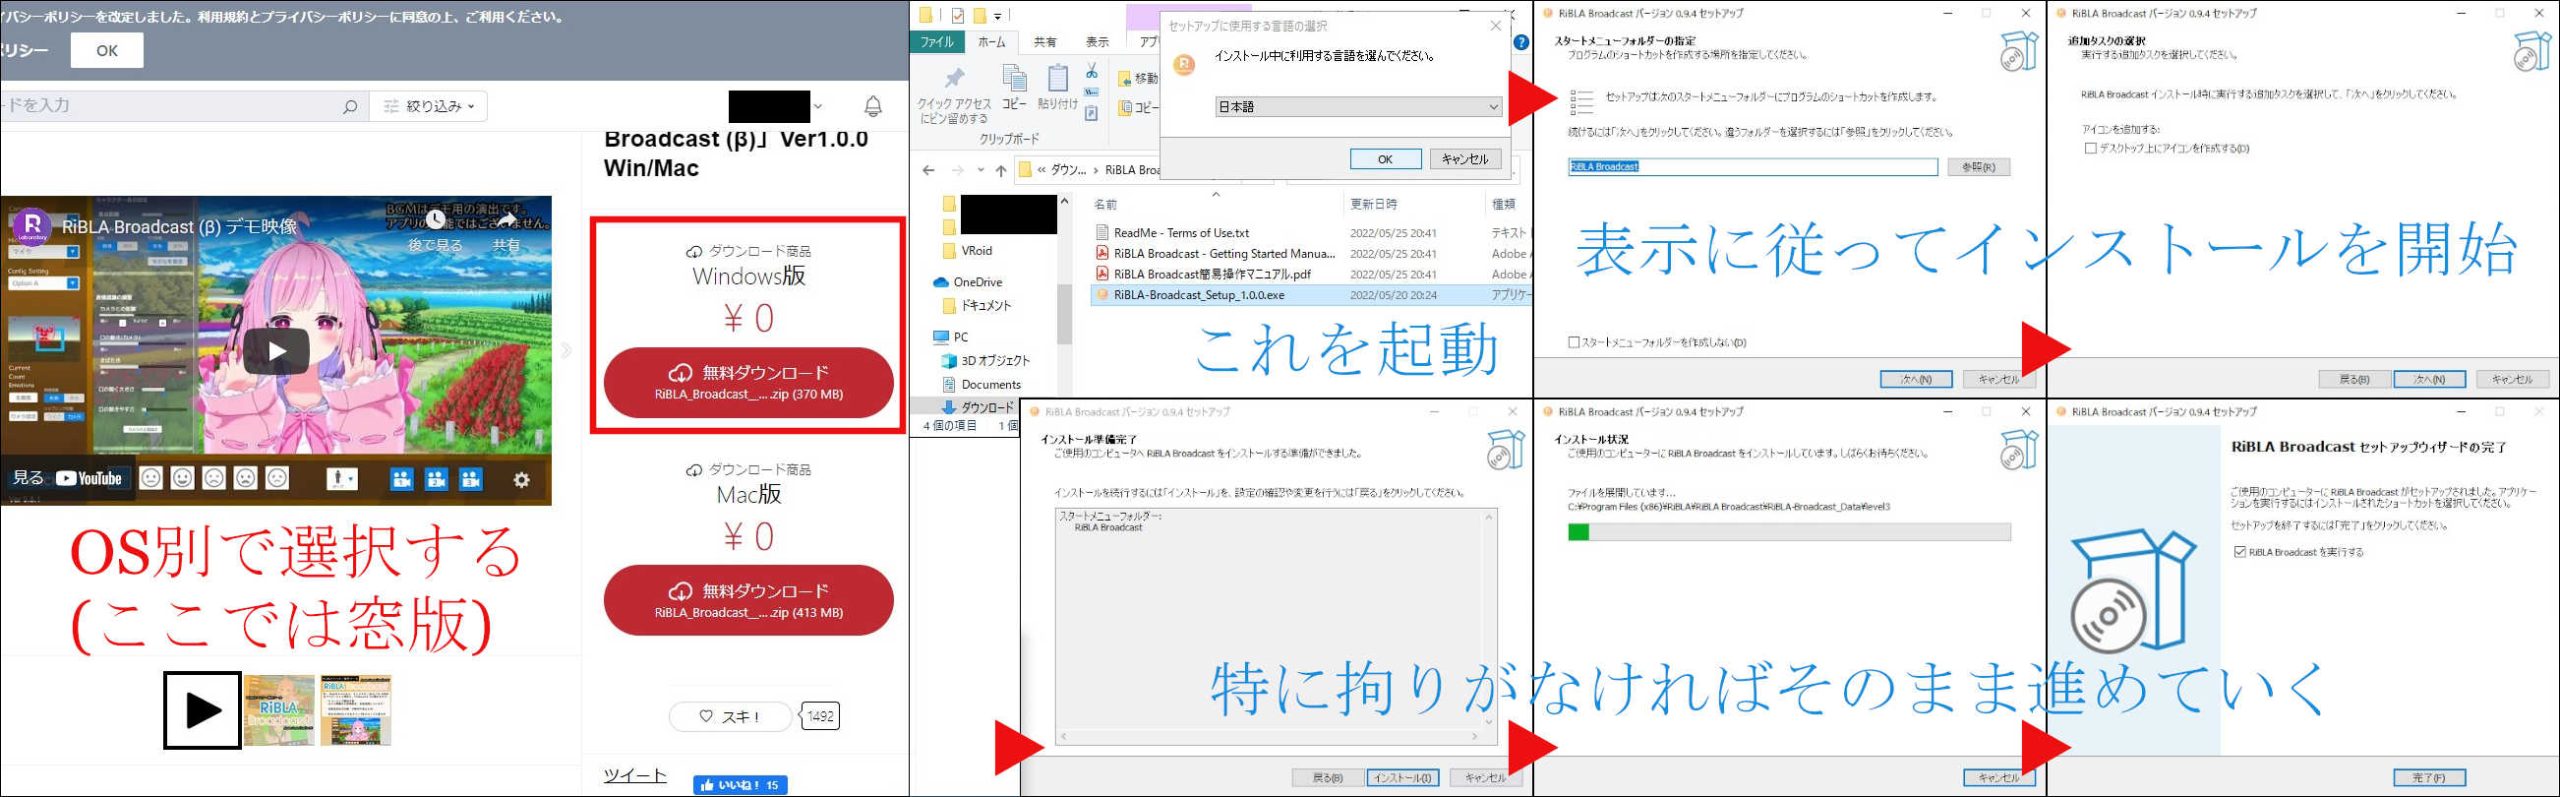Go back with Explorer's left arrow

coord(928,170)
